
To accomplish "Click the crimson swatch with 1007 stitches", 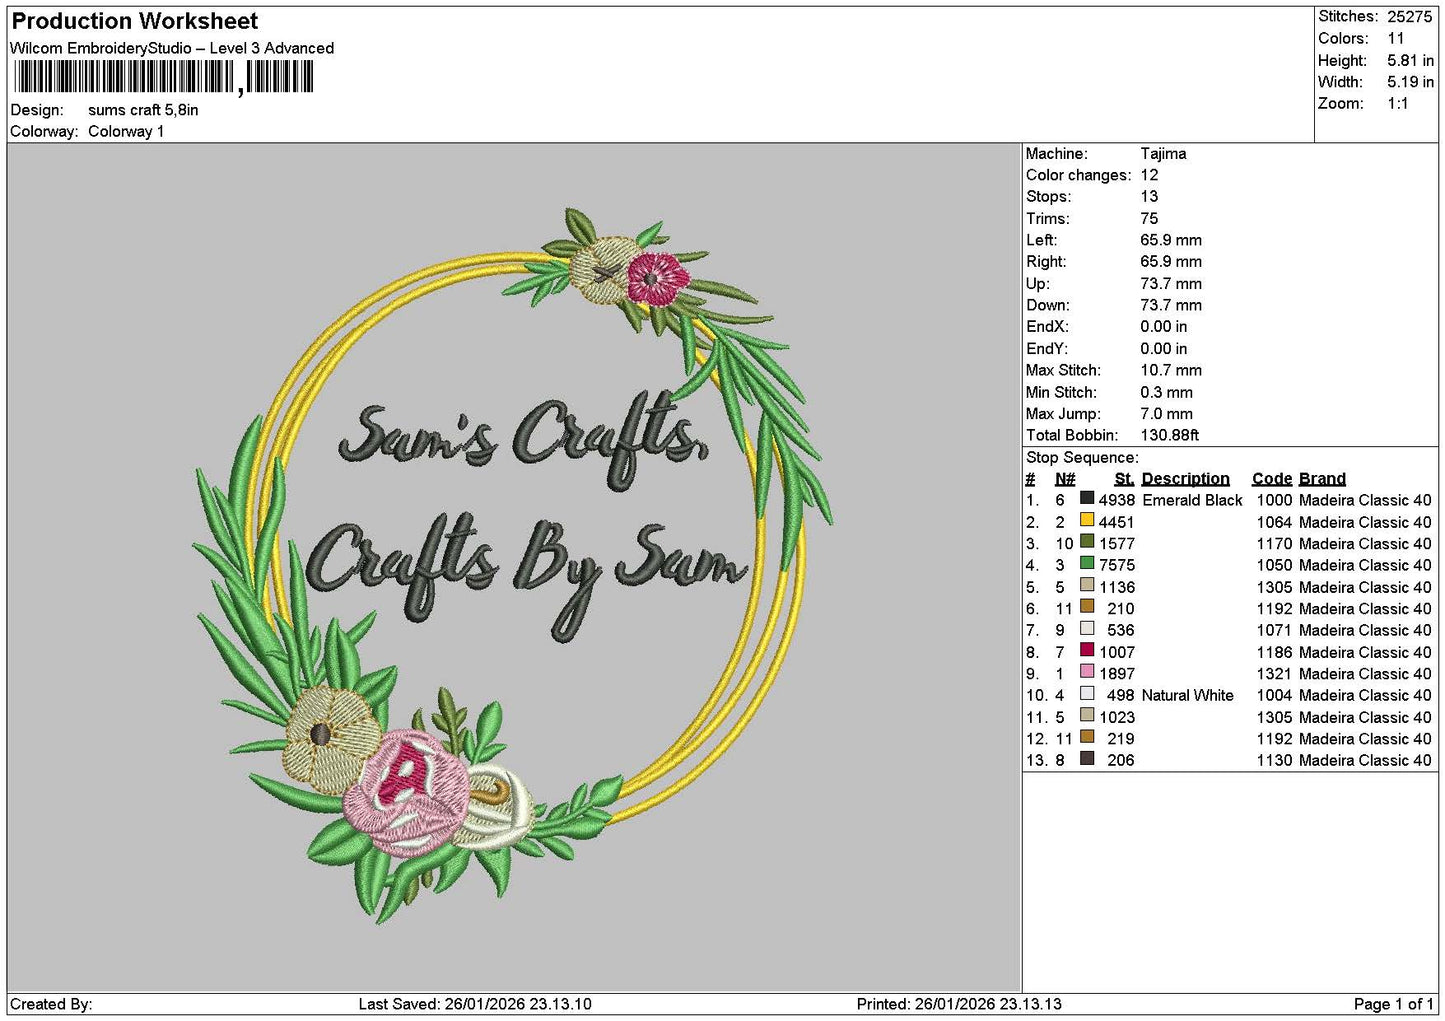I will tap(1087, 650).
